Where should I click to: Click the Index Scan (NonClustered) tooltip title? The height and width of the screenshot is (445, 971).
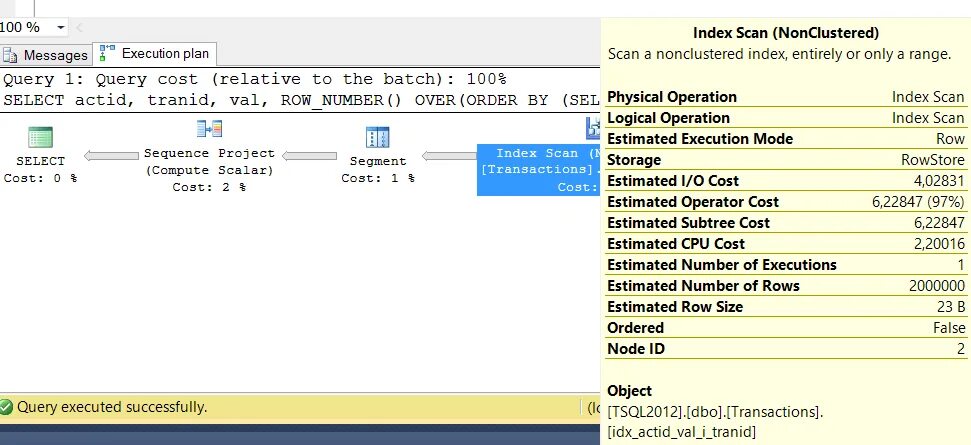785,33
